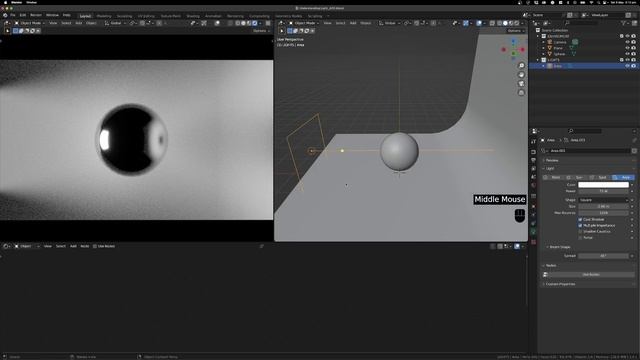Open editor type menu of the node editor

click(6, 246)
